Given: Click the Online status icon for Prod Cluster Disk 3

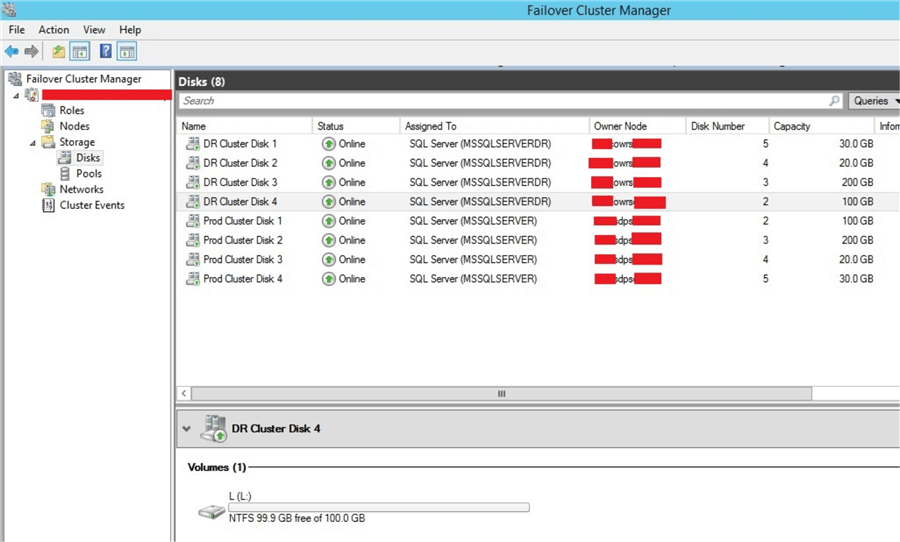Looking at the screenshot, I should [328, 260].
